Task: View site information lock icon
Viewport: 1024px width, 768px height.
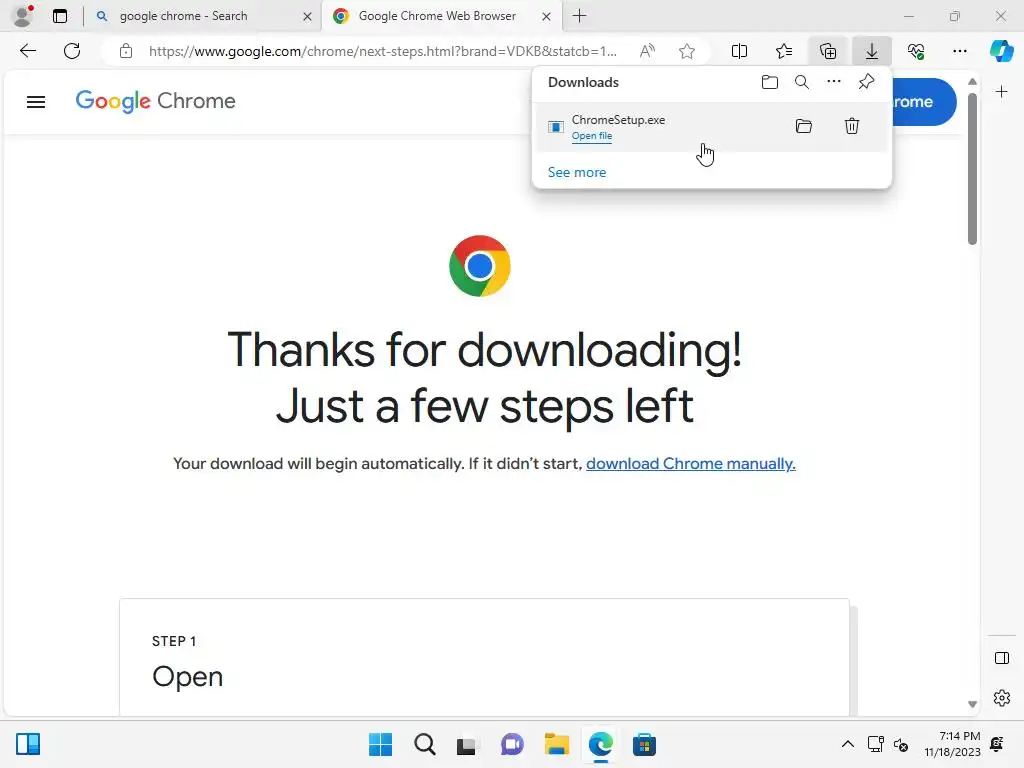Action: click(x=126, y=51)
